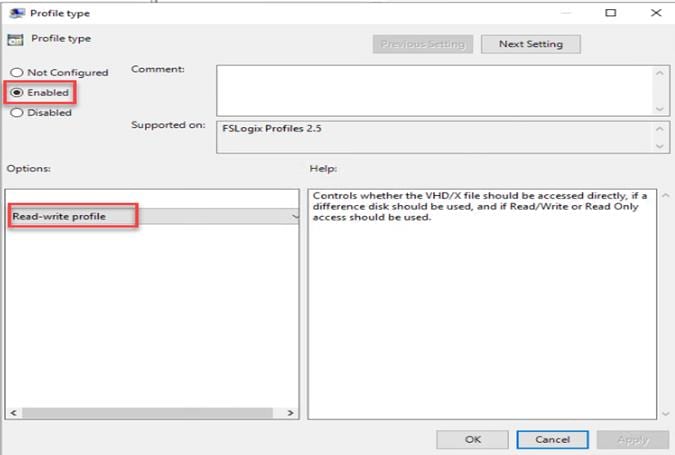The image size is (675, 455).
Task: Maximize the Profile type window
Action: (610, 12)
